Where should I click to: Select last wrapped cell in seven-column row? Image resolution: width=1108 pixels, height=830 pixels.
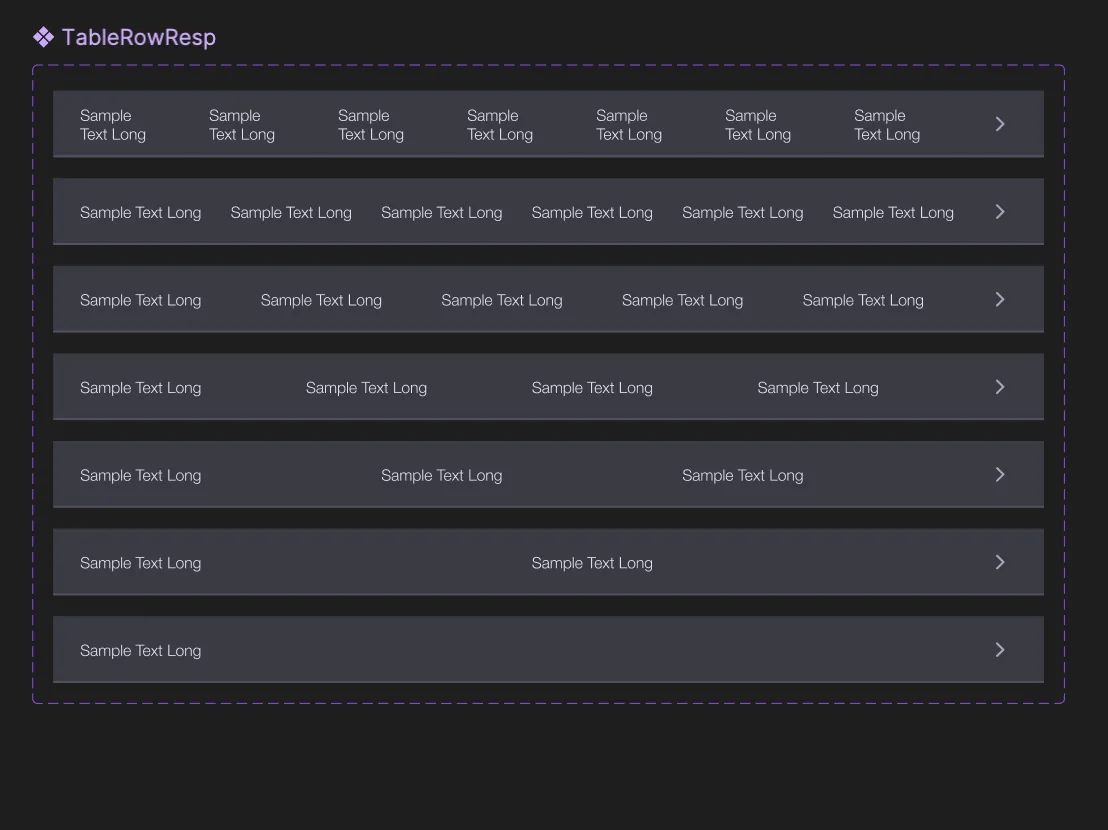pos(887,125)
